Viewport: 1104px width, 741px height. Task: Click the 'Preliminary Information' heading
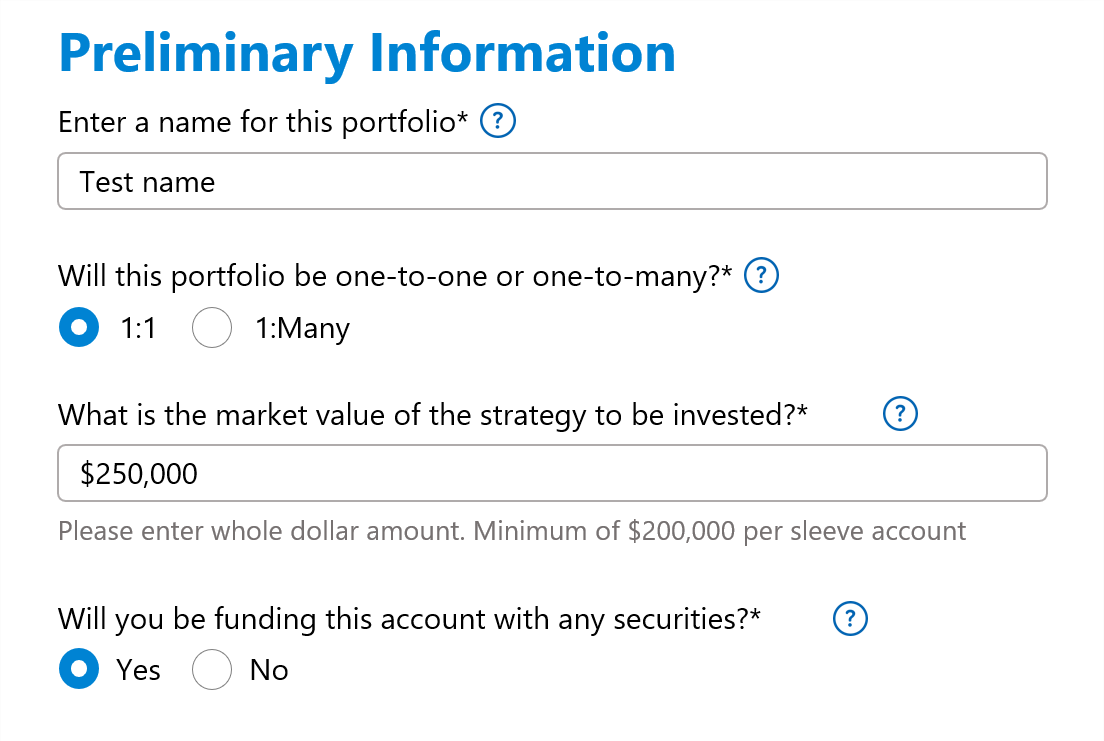pos(367,52)
